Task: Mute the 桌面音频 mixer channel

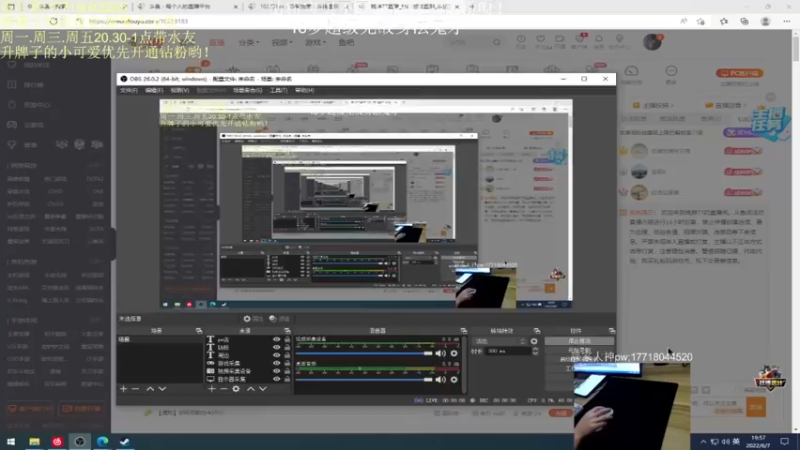Action: pyautogui.click(x=440, y=380)
